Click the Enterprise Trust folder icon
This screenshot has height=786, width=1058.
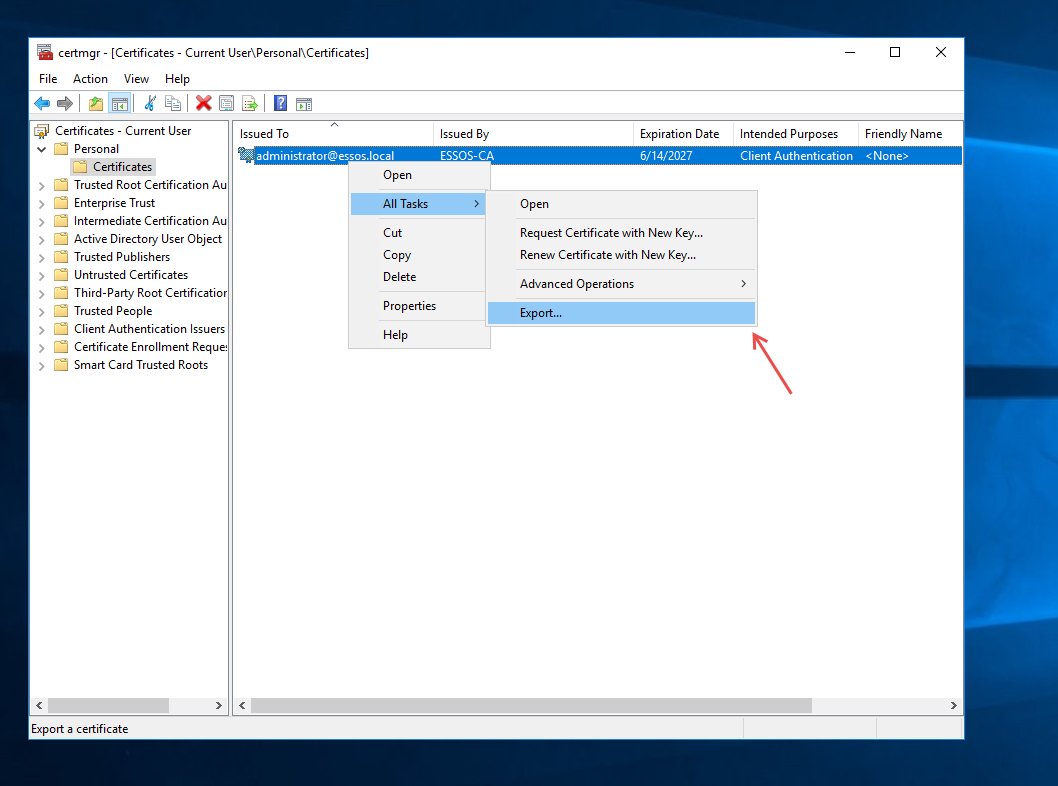click(61, 202)
